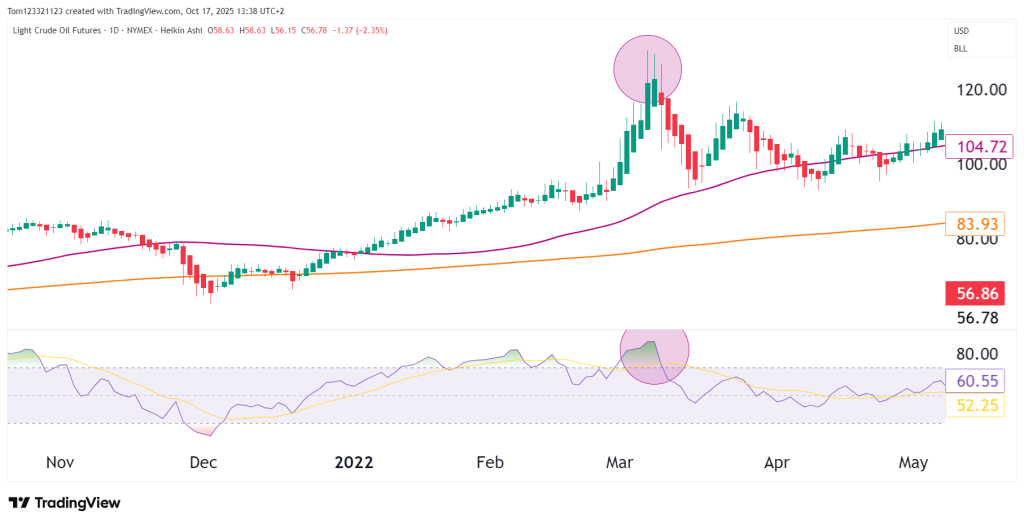Click the 2022 label on the time axis
1024x524 pixels.
click(x=353, y=463)
